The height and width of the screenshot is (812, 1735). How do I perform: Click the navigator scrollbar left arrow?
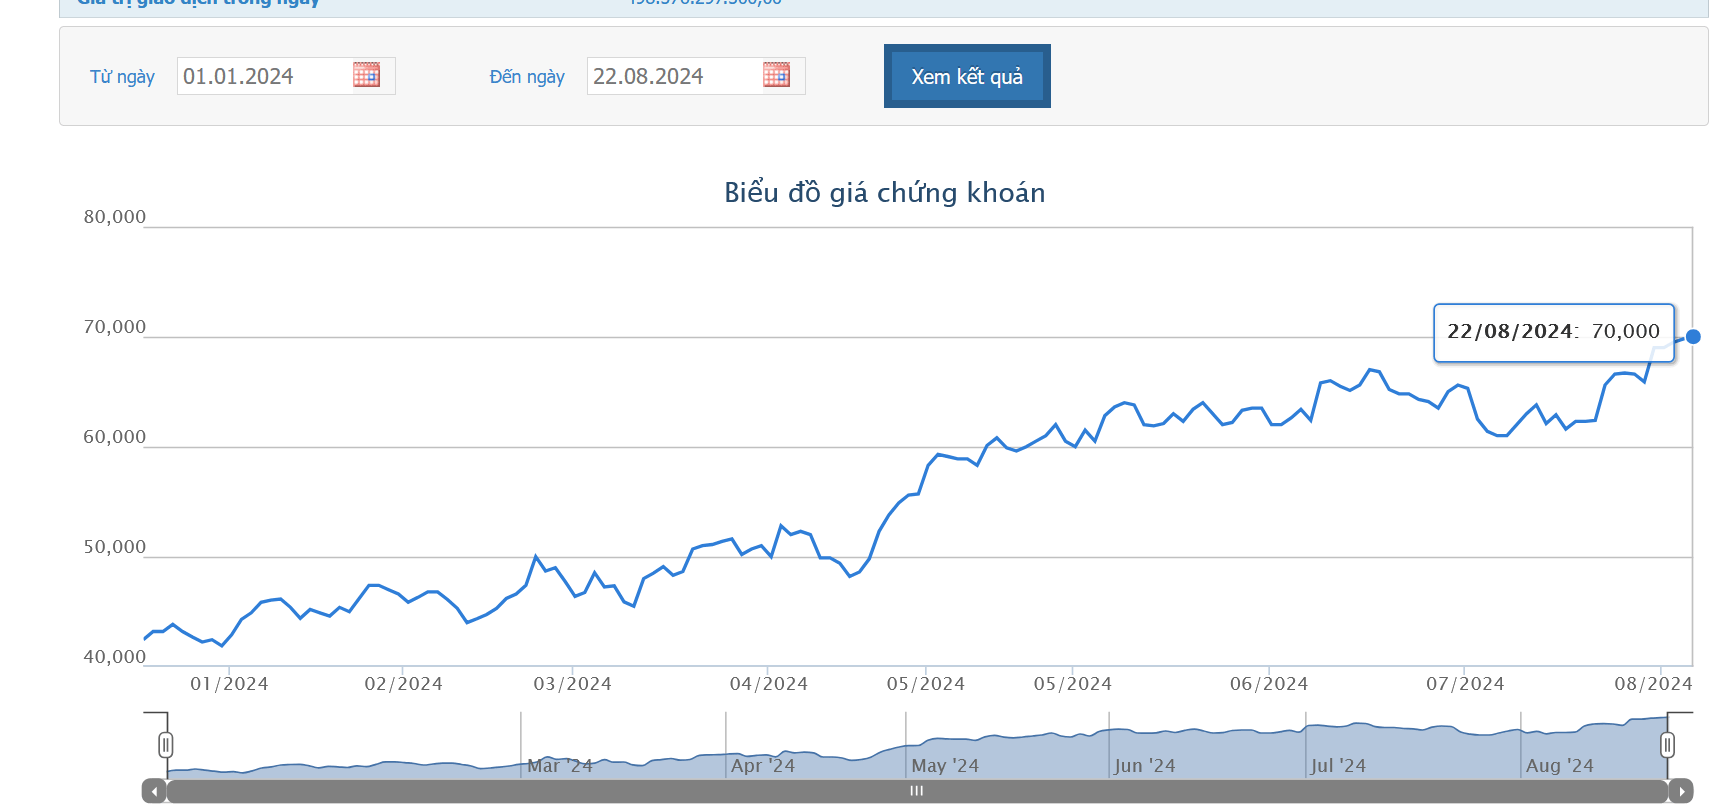[153, 791]
